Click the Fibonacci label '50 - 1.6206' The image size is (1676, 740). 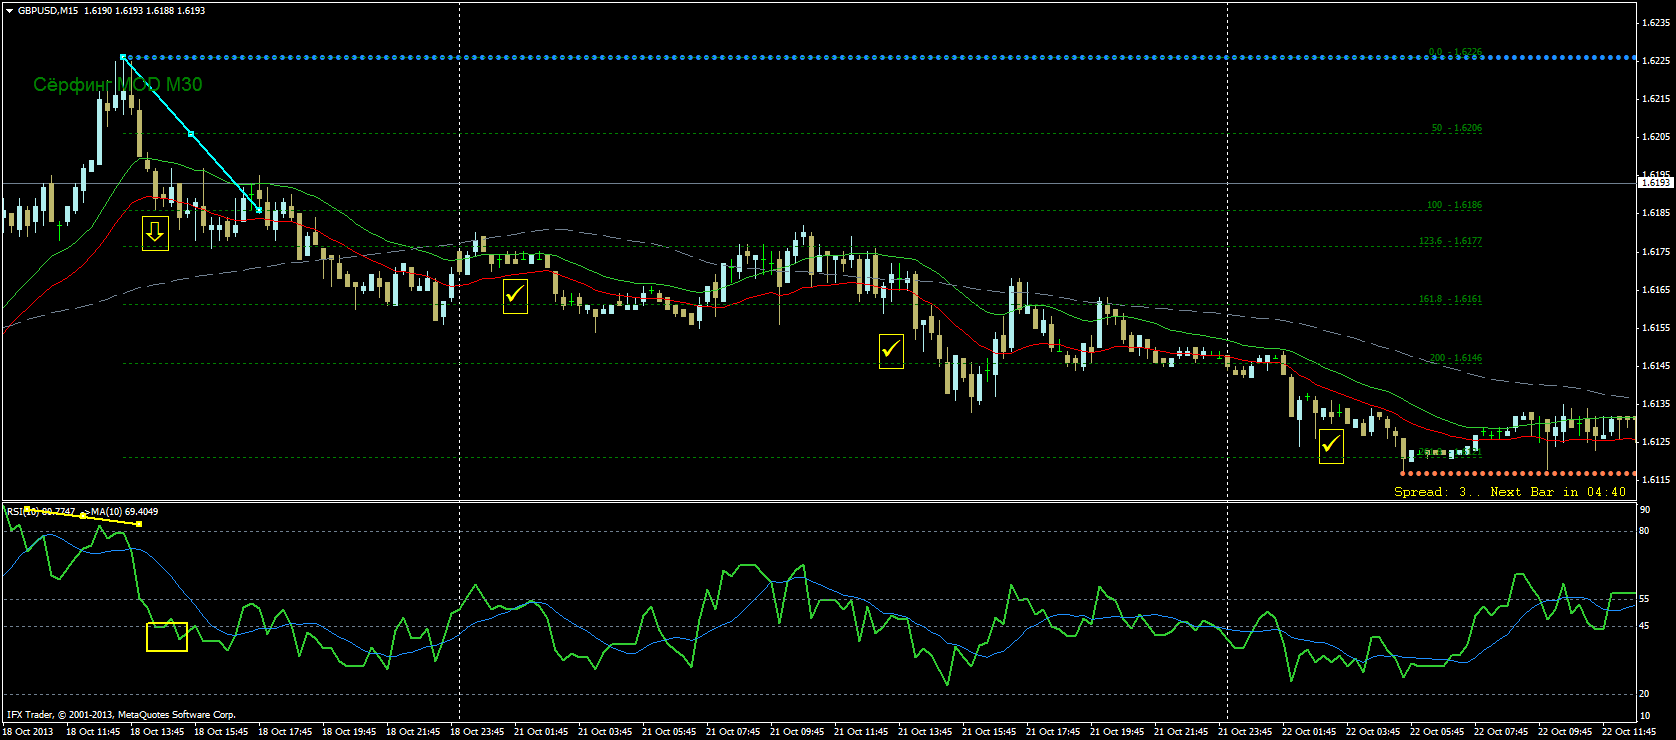click(1456, 128)
